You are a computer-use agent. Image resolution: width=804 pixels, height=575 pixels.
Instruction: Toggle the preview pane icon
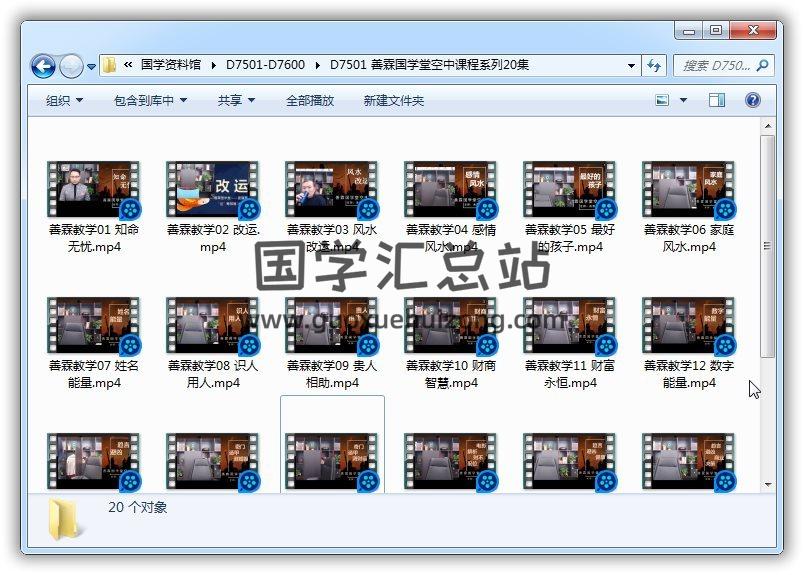tap(717, 100)
